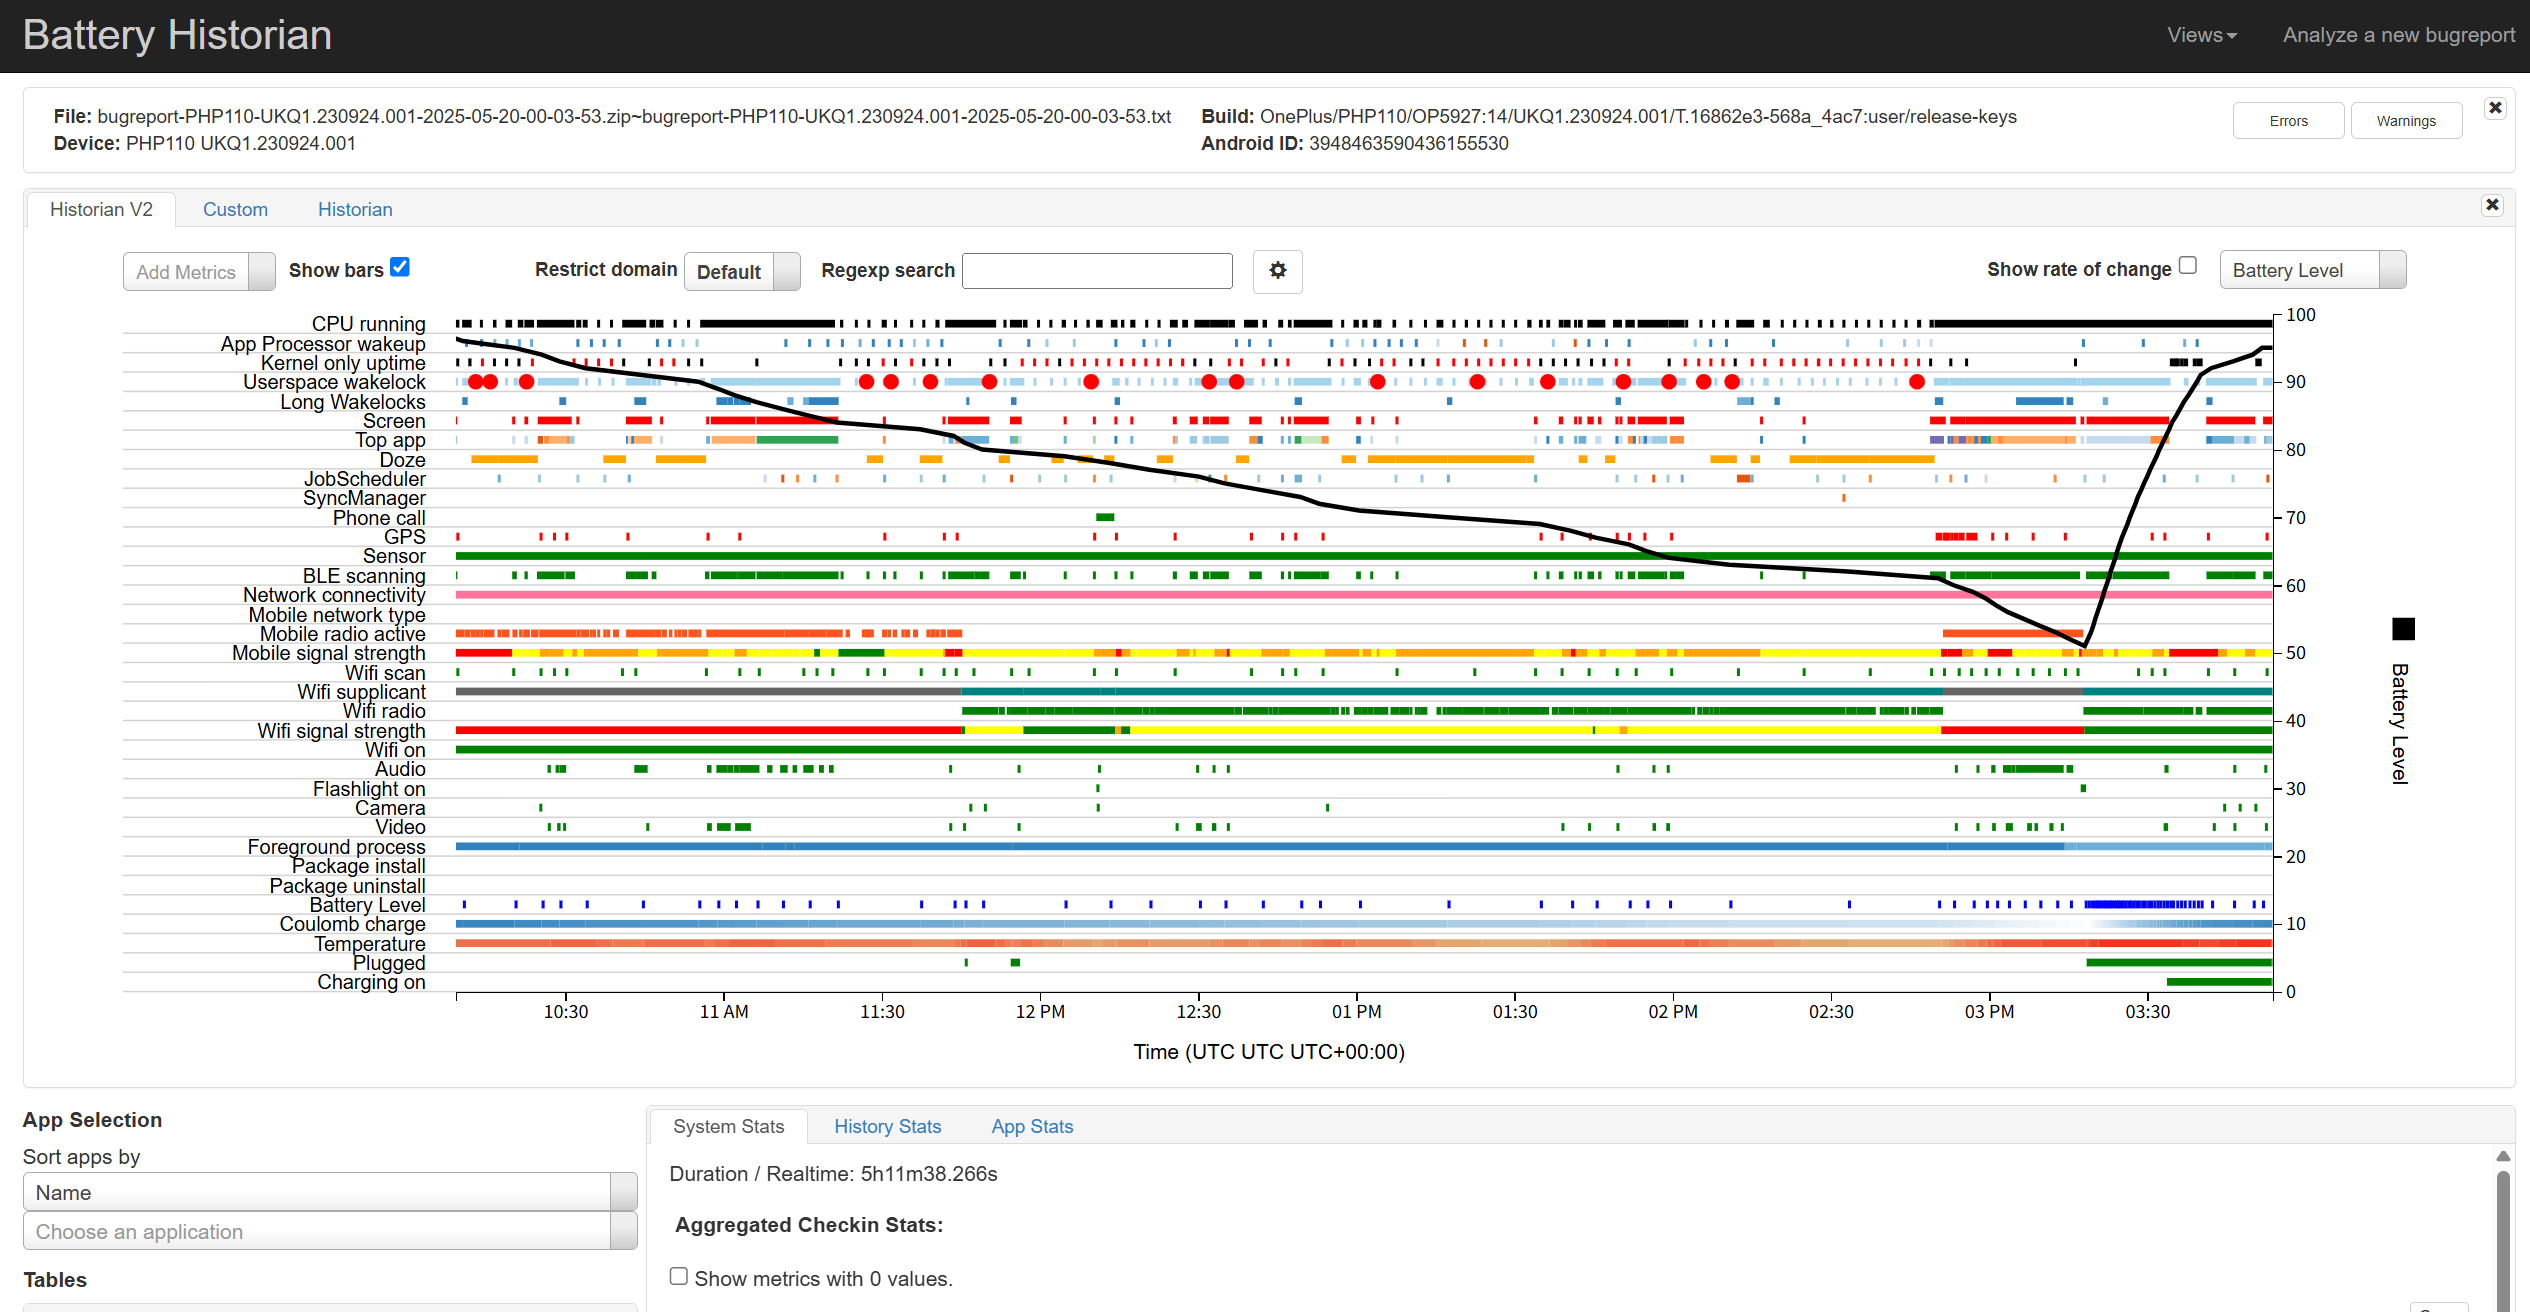
Task: Click the green Phone call bar
Action: [x=1105, y=517]
